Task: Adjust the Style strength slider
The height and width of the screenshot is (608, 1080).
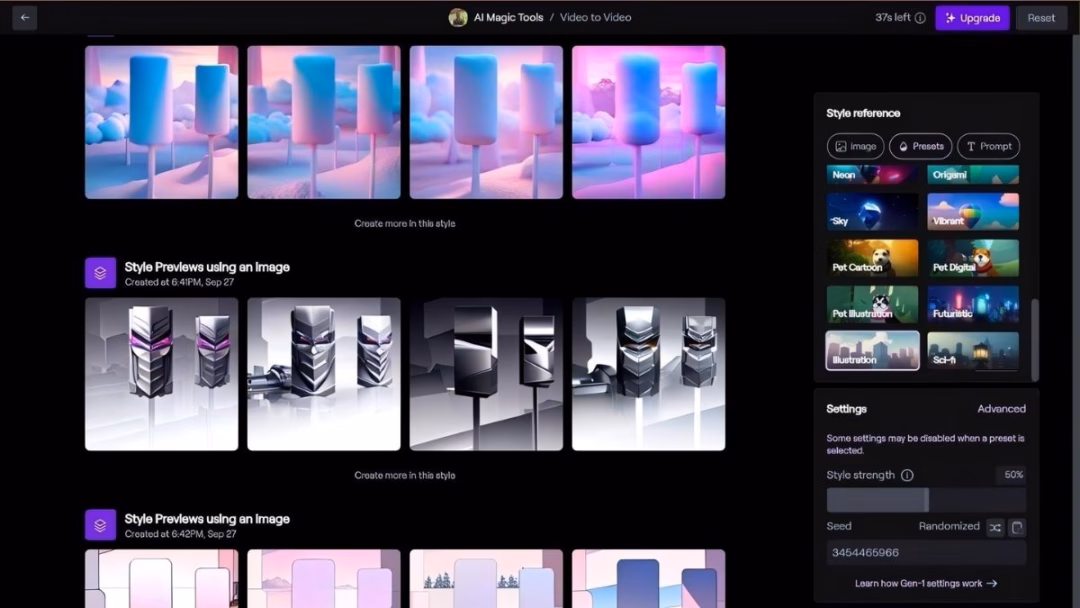Action: [926, 500]
